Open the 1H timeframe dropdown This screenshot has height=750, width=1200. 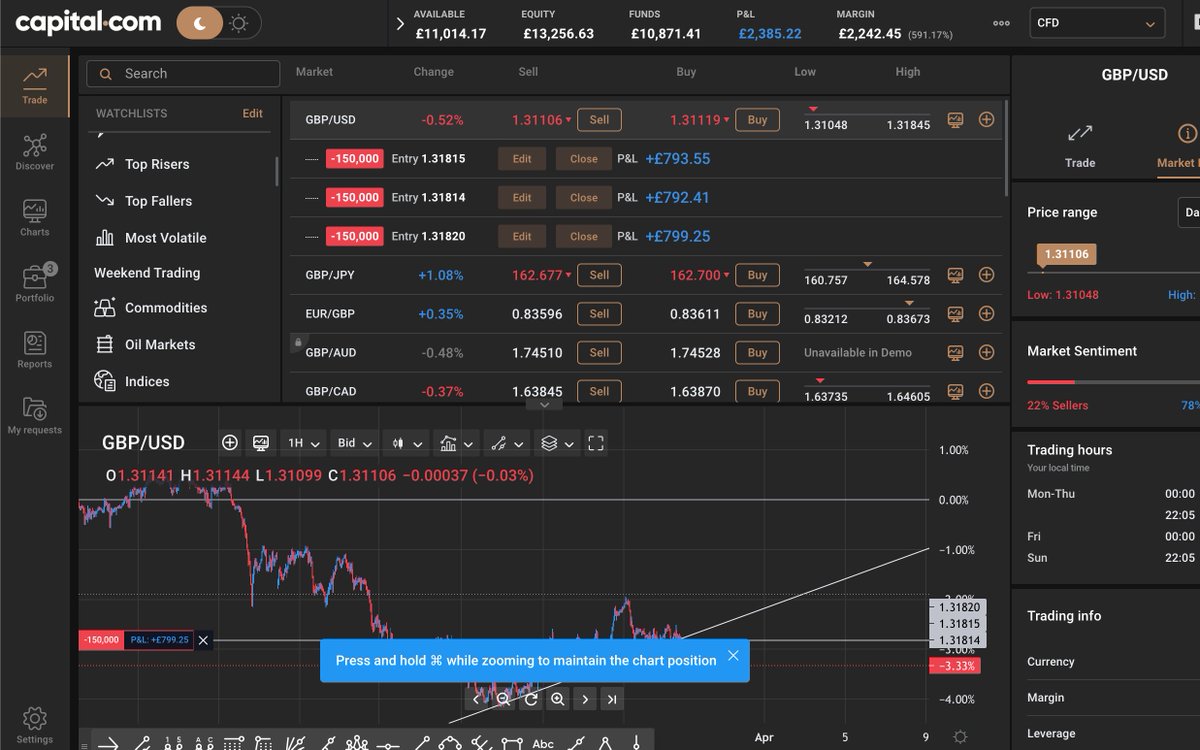303,442
